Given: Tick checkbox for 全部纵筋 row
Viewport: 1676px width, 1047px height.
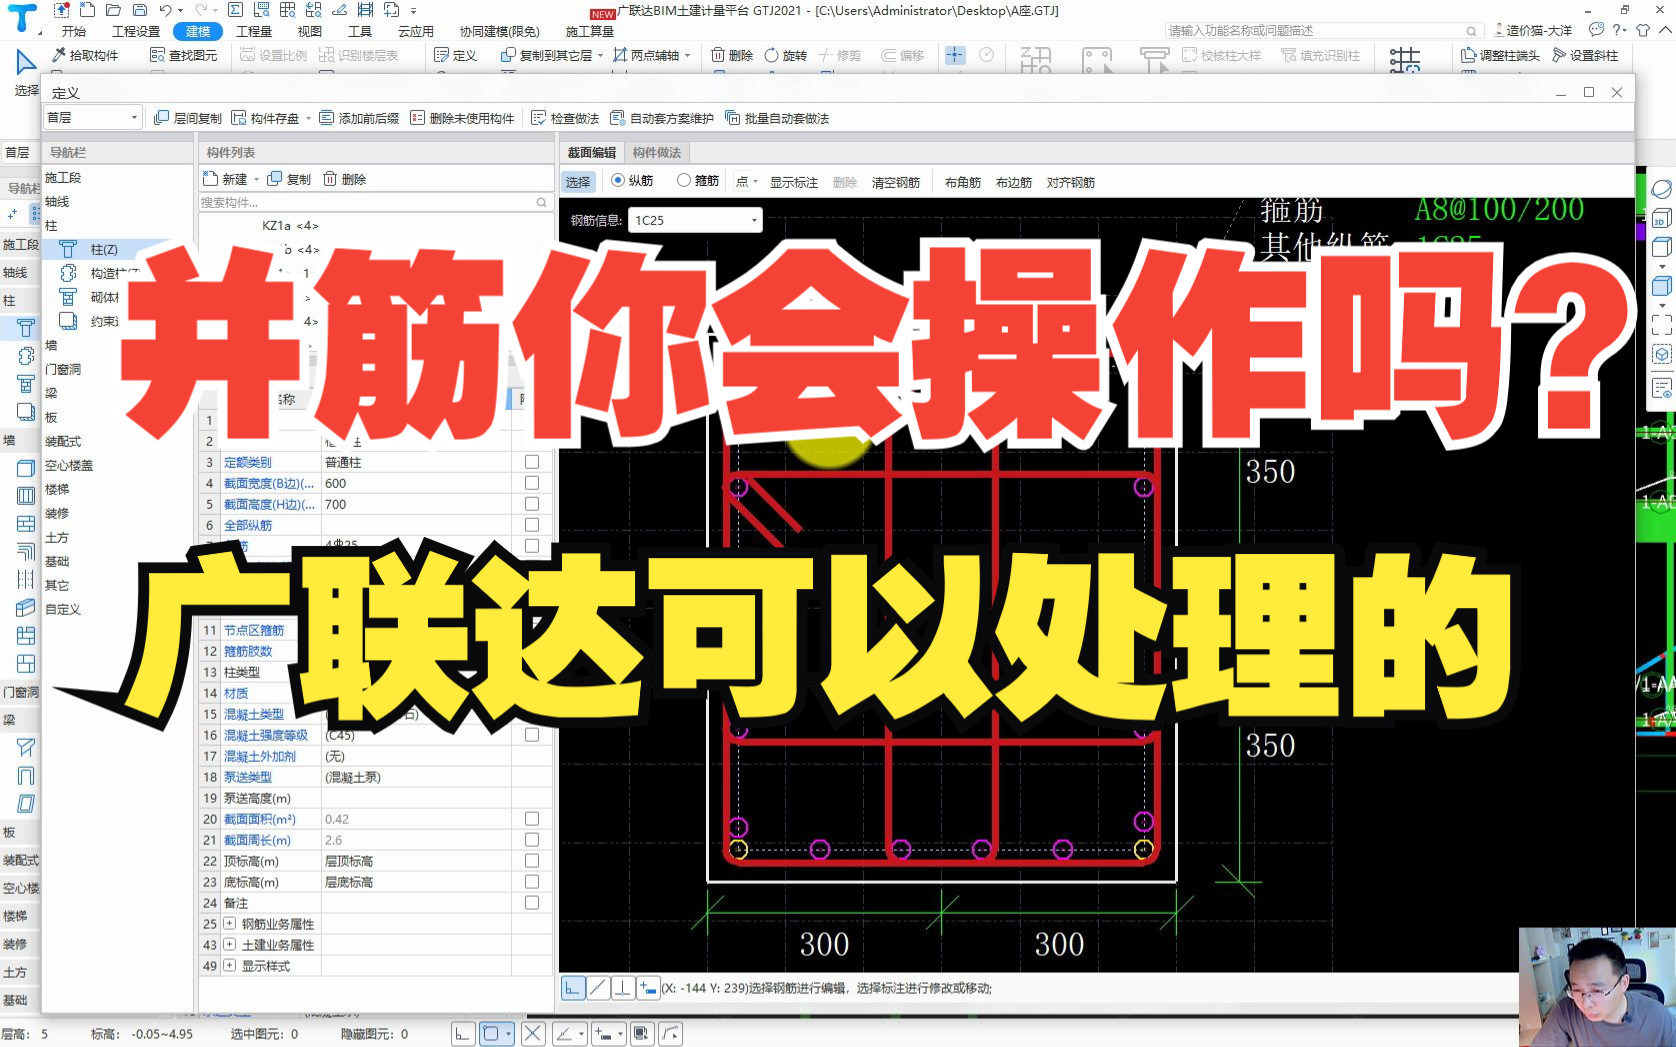Looking at the screenshot, I should point(532,525).
